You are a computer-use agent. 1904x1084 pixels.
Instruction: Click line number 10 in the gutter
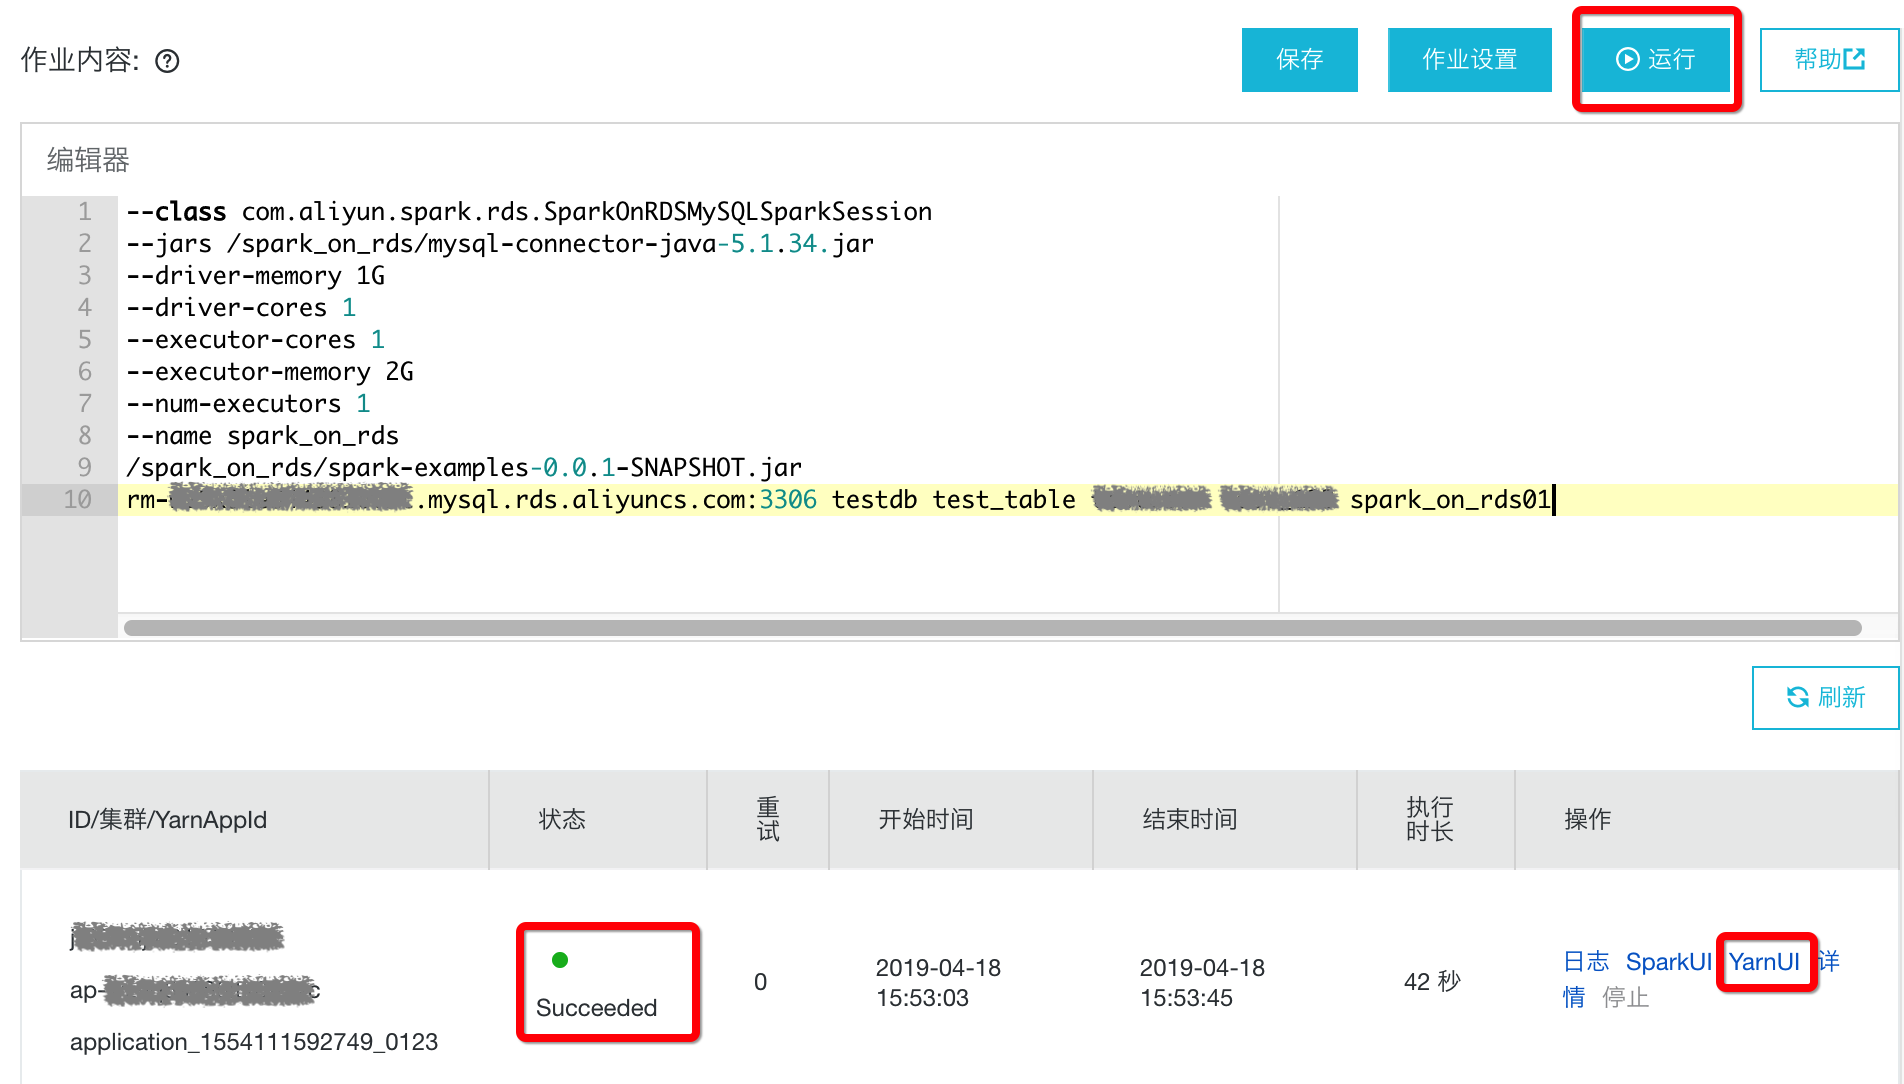[x=78, y=500]
